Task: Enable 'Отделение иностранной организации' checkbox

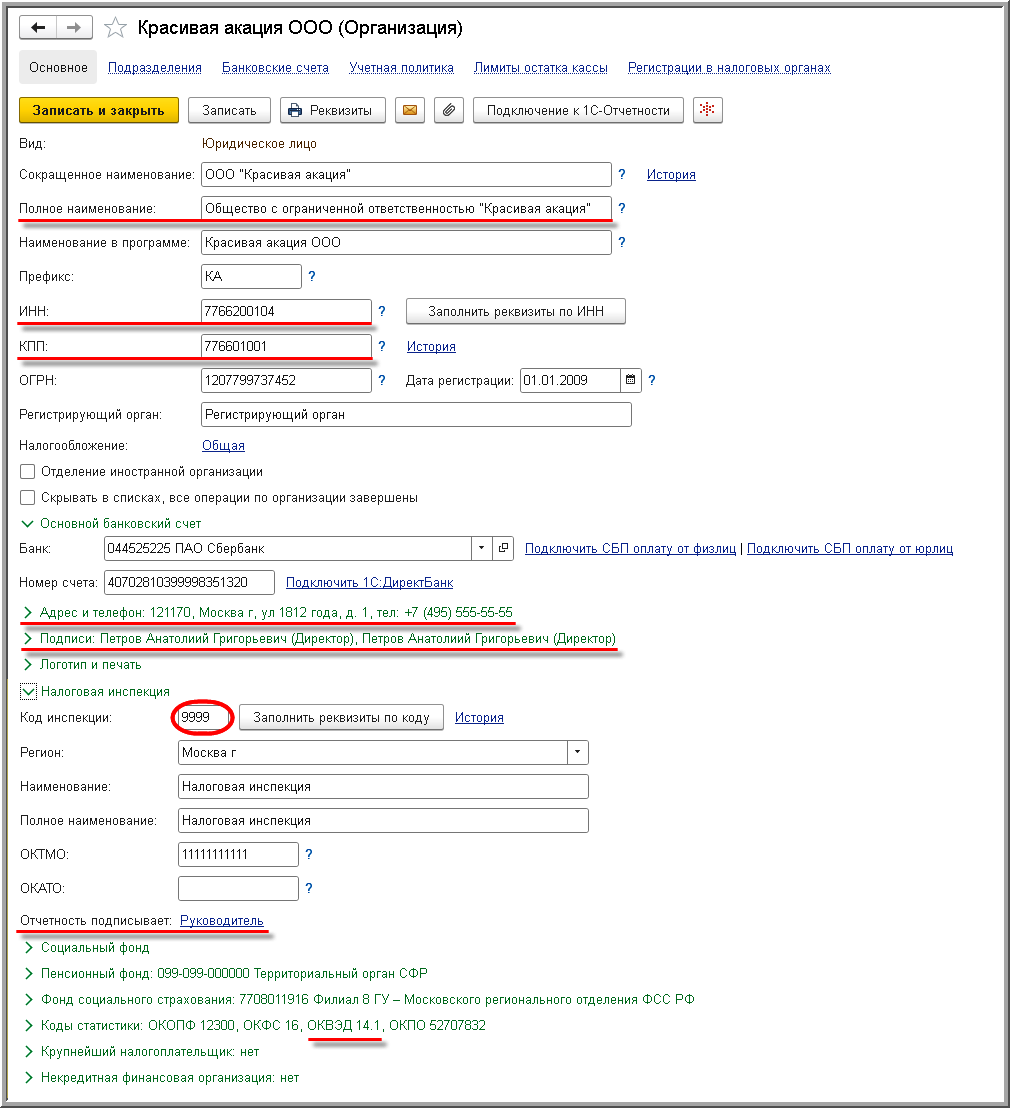Action: coord(28,471)
